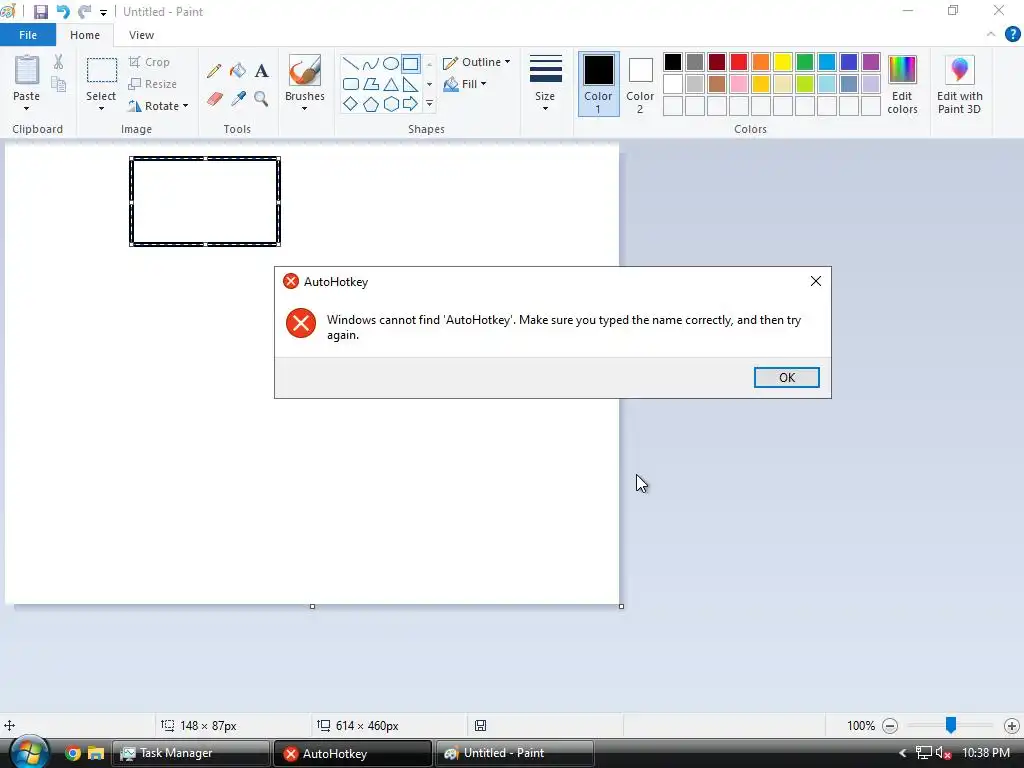This screenshot has width=1024, height=768.
Task: Click the Copy icon in Clipboard group
Action: 58,84
